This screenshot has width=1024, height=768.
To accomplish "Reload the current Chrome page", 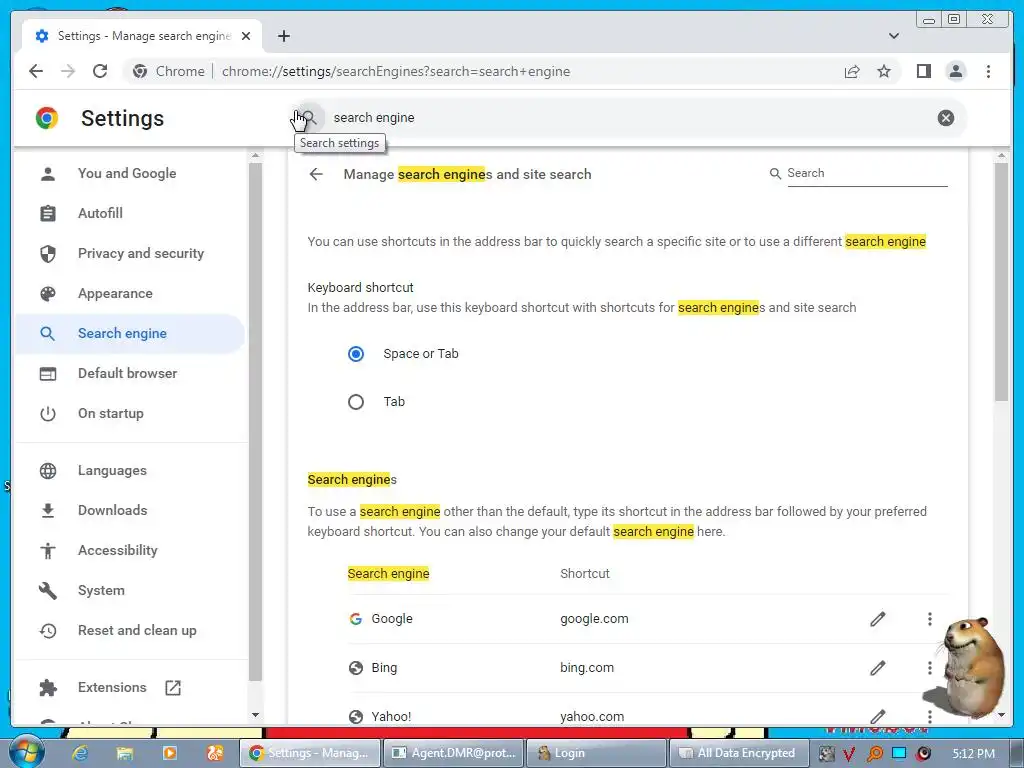I will tap(100, 71).
